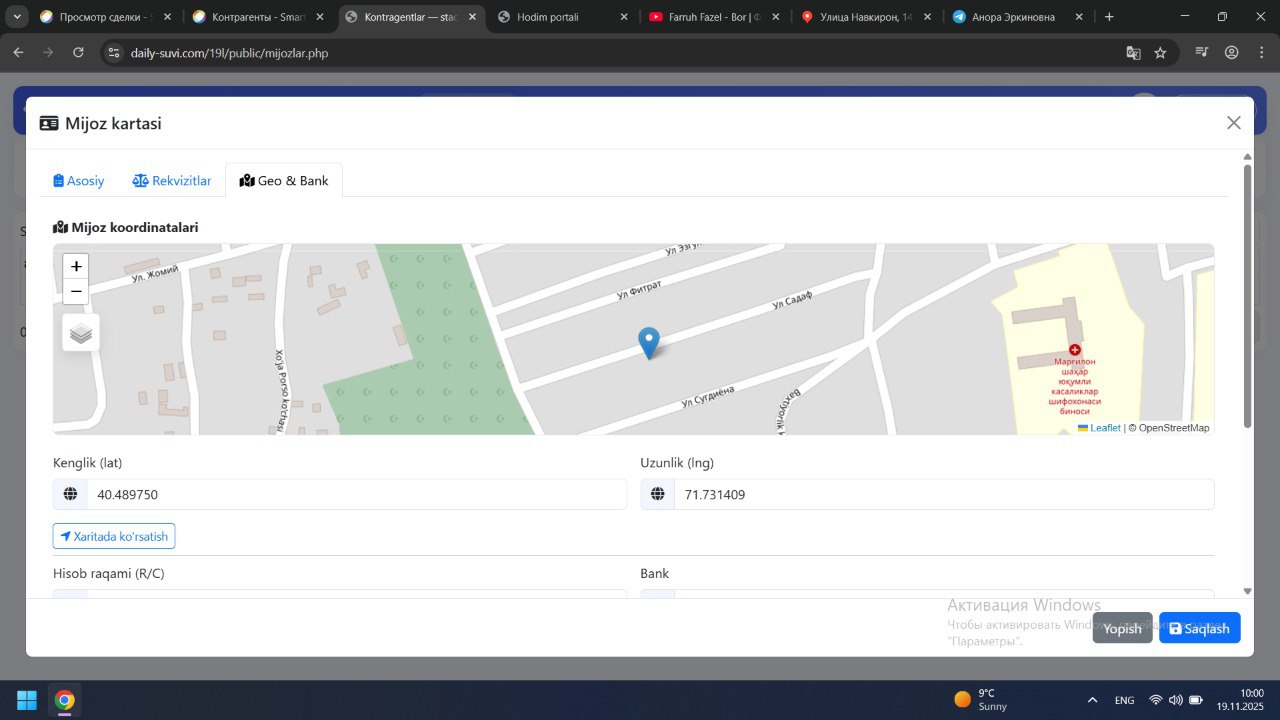Click the blue map location marker
1280x720 pixels.
649,342
